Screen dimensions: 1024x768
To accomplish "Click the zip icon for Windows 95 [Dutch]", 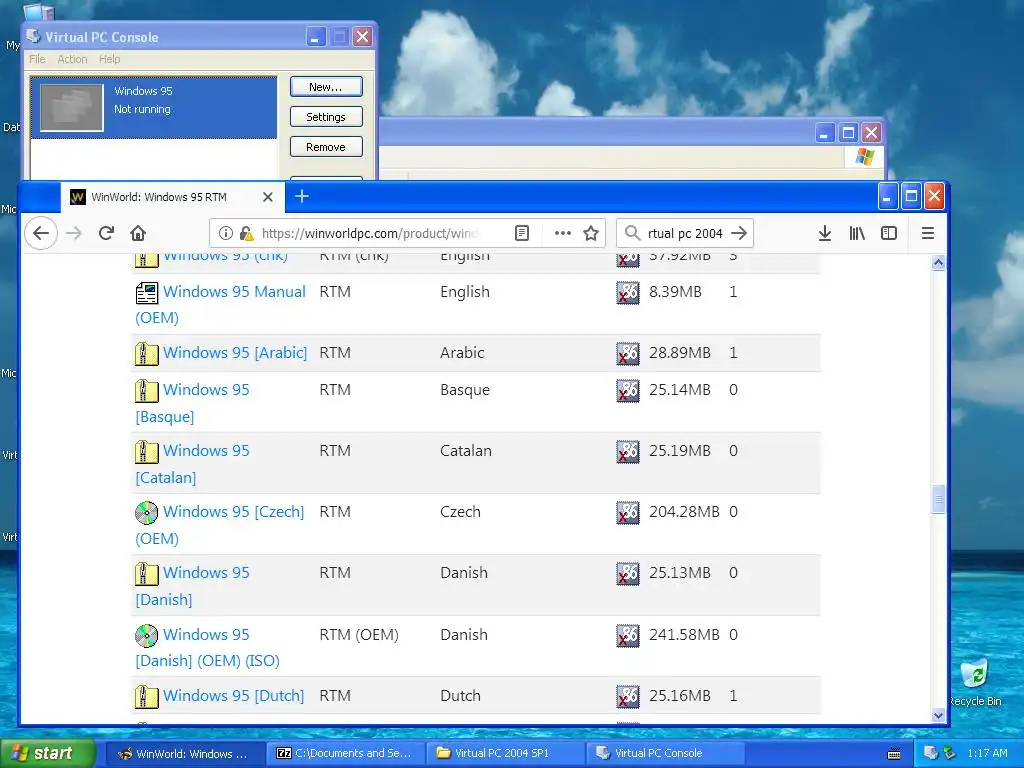I will 146,697.
